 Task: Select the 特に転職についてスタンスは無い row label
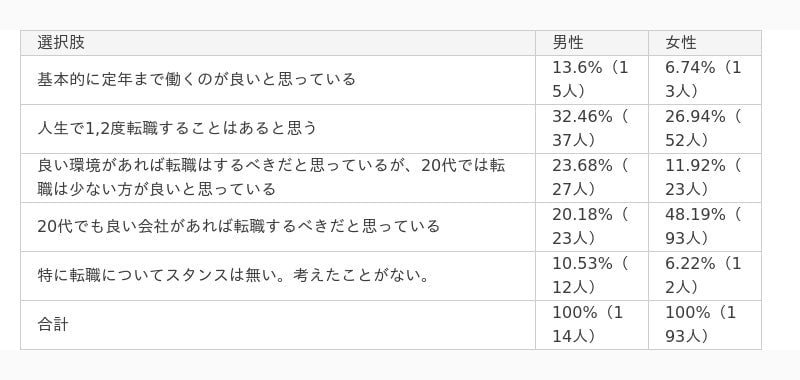coord(234,275)
